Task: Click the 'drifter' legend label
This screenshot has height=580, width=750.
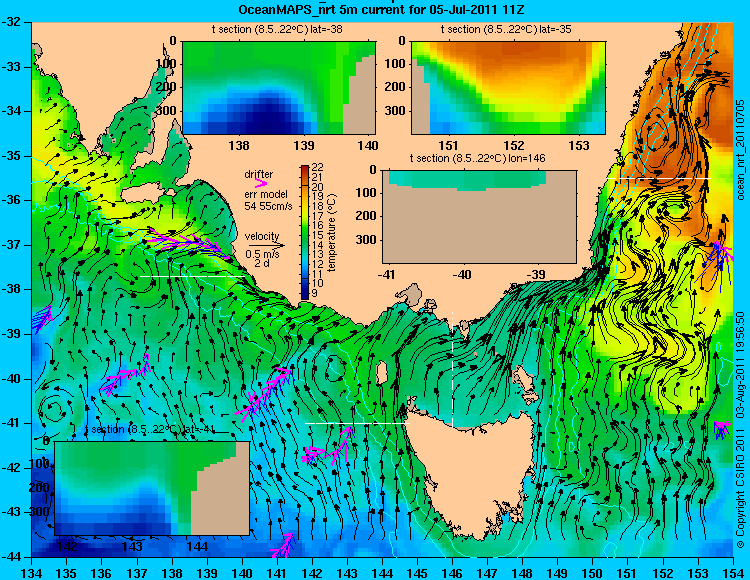Action: (x=259, y=175)
